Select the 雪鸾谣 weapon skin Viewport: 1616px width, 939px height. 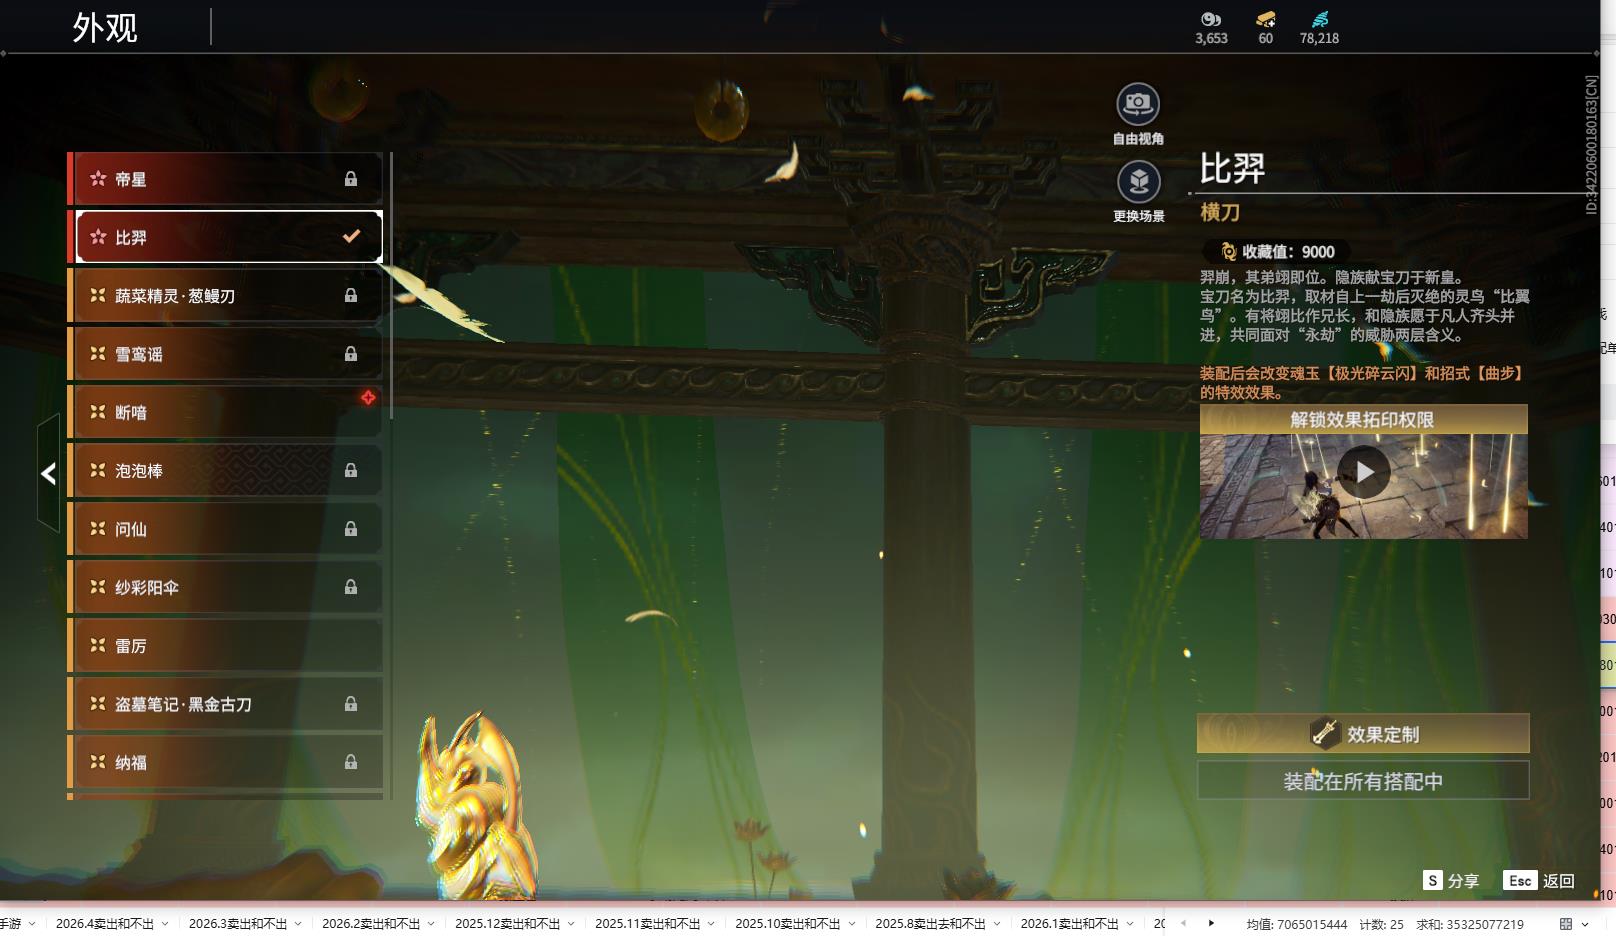[x=225, y=354]
